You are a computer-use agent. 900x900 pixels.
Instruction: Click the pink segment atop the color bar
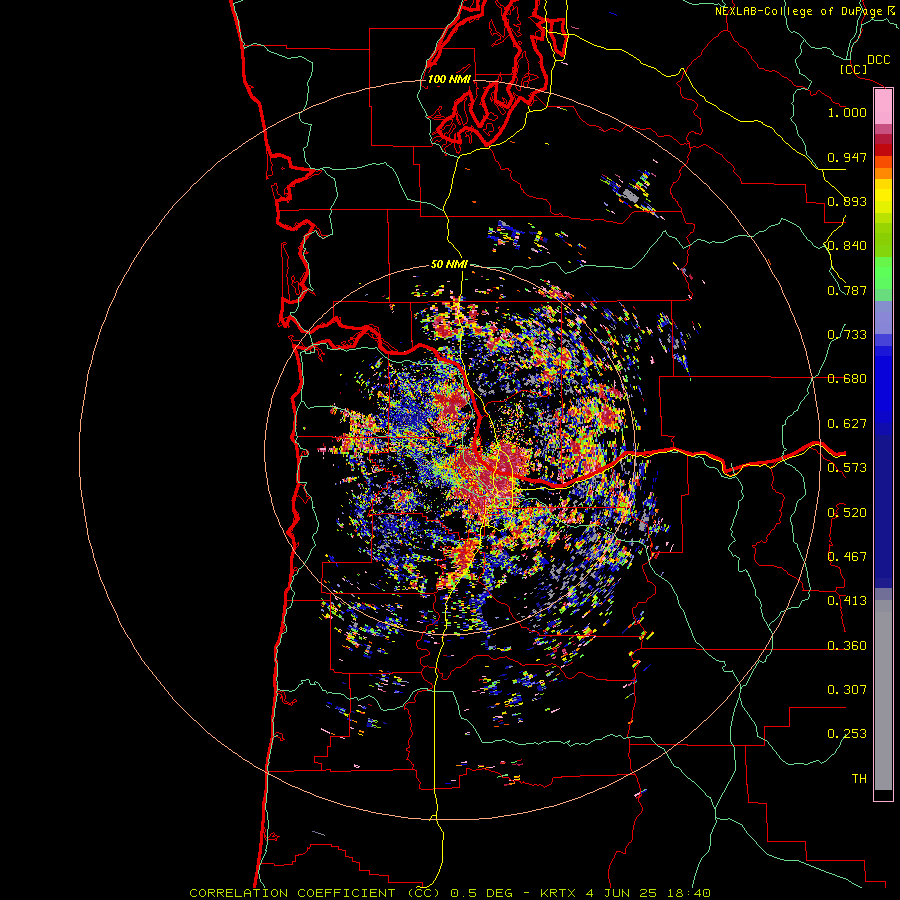pos(883,107)
